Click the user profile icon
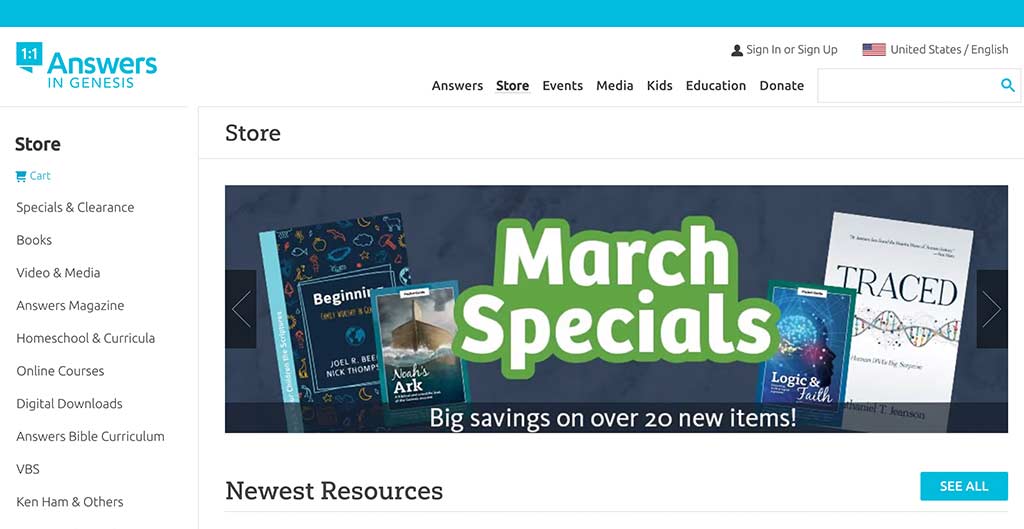The height and width of the screenshot is (529, 1024). [x=737, y=50]
